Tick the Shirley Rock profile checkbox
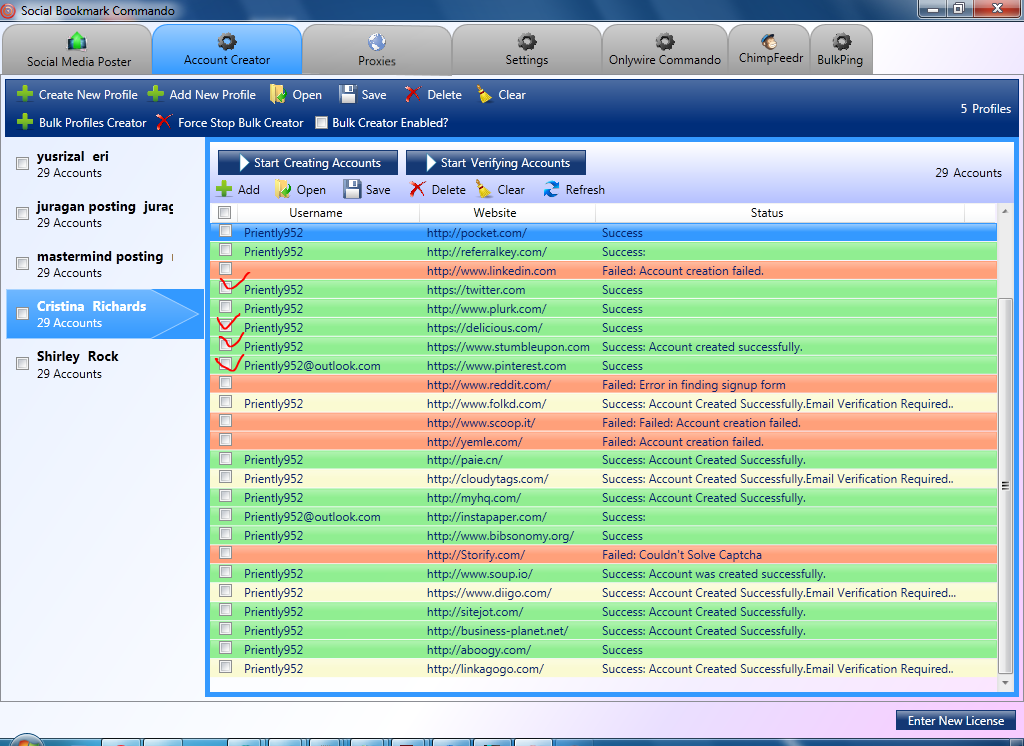Viewport: 1024px width, 746px height. pyautogui.click(x=23, y=363)
